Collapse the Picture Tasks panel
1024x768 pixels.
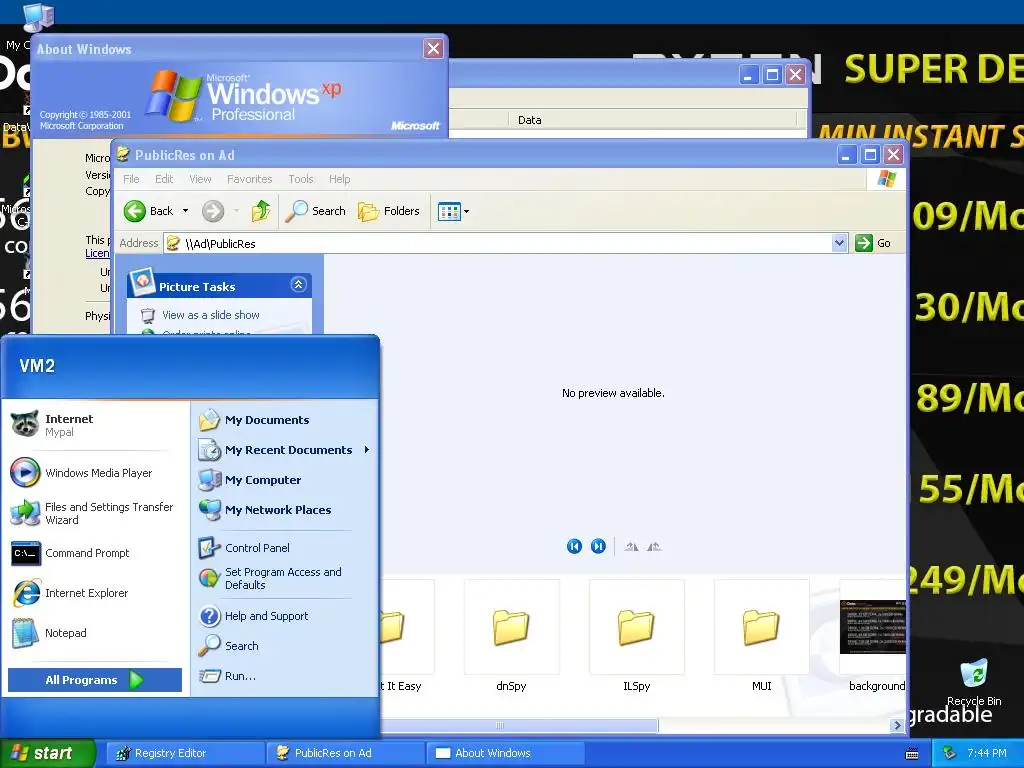298,285
